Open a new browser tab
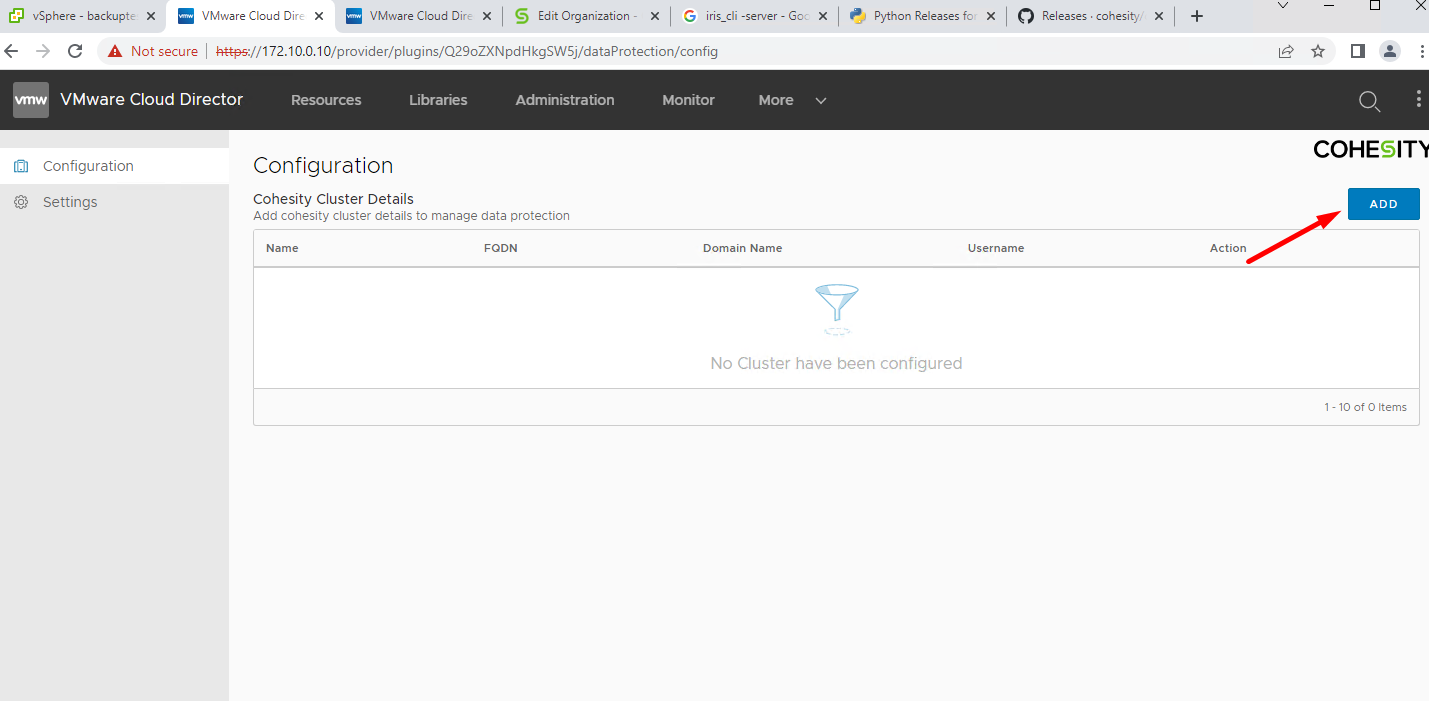 (x=1197, y=16)
